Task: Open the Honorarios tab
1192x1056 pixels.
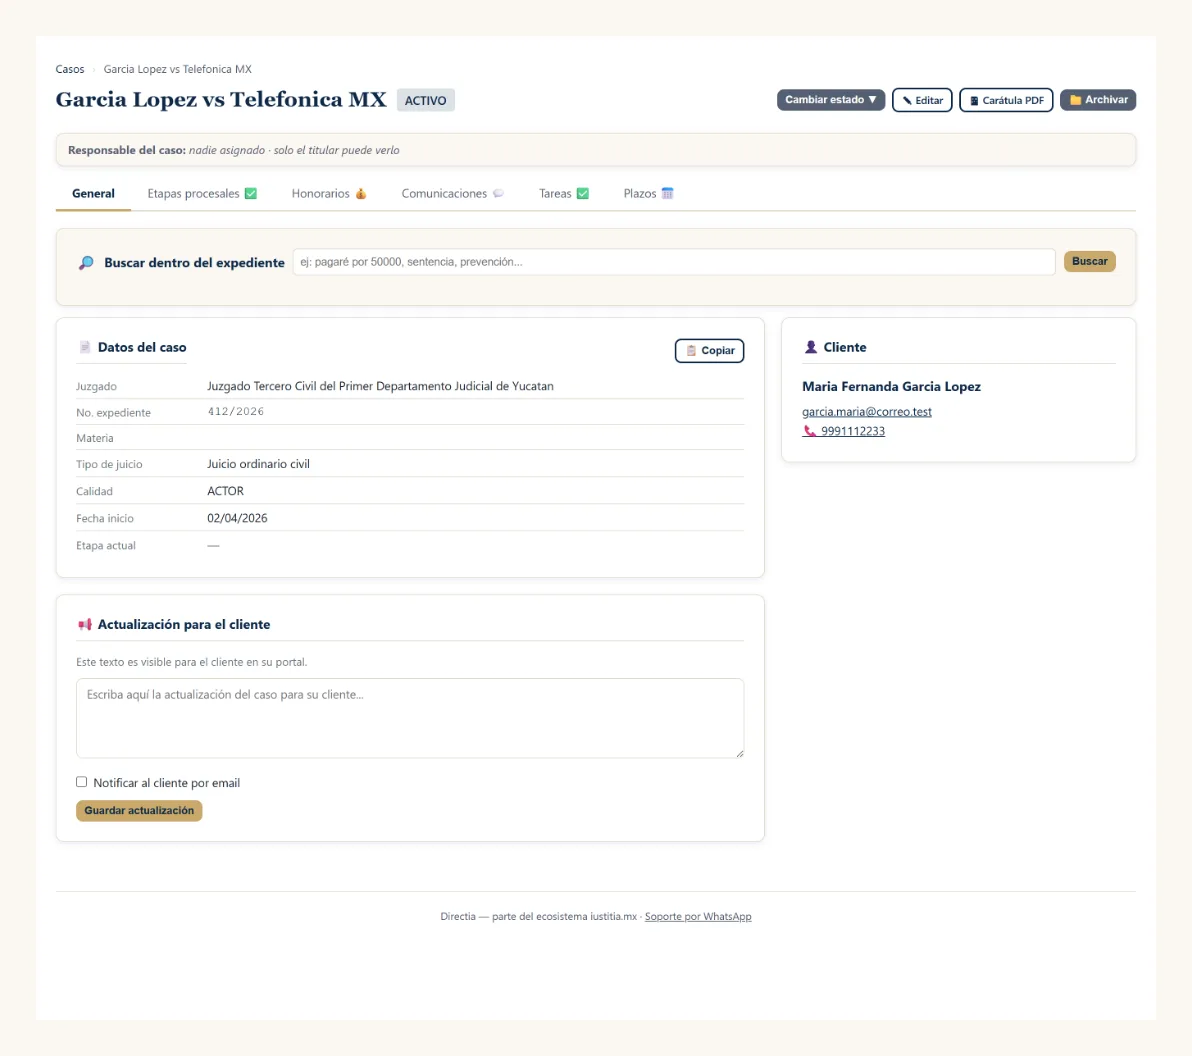Action: click(329, 193)
